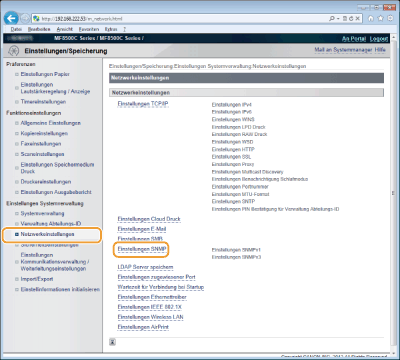Click the back-to-top arrow icon at page bottom
This screenshot has width=400, height=360.
pyautogui.click(x=113, y=342)
